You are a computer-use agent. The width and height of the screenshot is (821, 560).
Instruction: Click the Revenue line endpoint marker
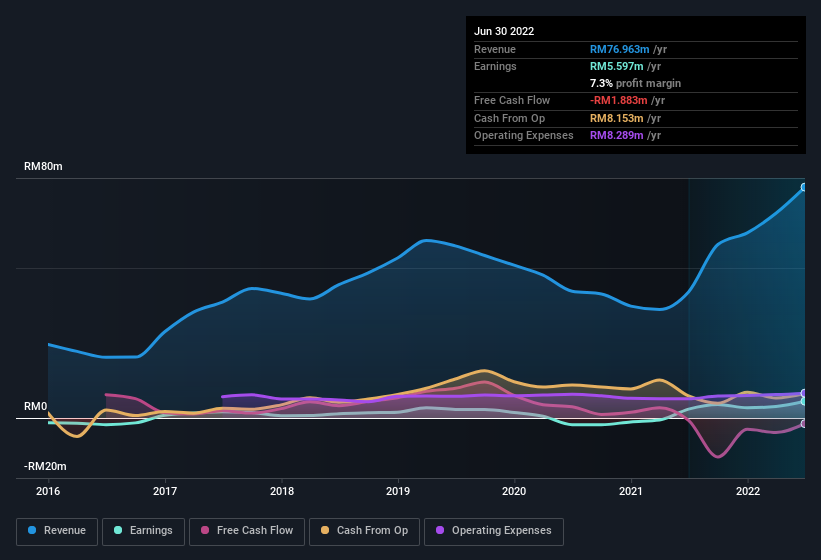click(803, 187)
